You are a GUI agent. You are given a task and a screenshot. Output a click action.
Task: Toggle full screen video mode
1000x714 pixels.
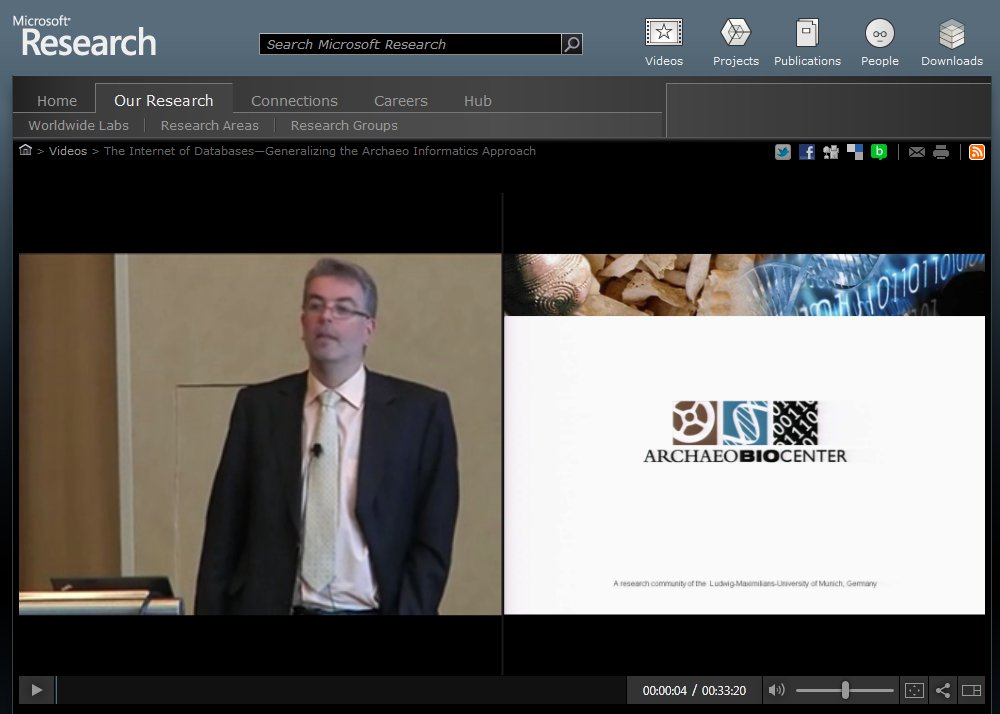click(x=914, y=690)
